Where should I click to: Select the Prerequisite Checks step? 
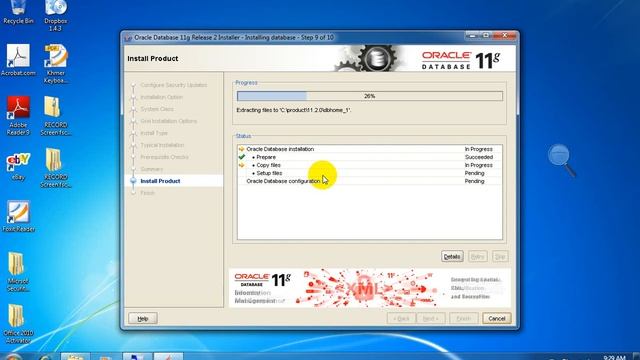click(164, 157)
